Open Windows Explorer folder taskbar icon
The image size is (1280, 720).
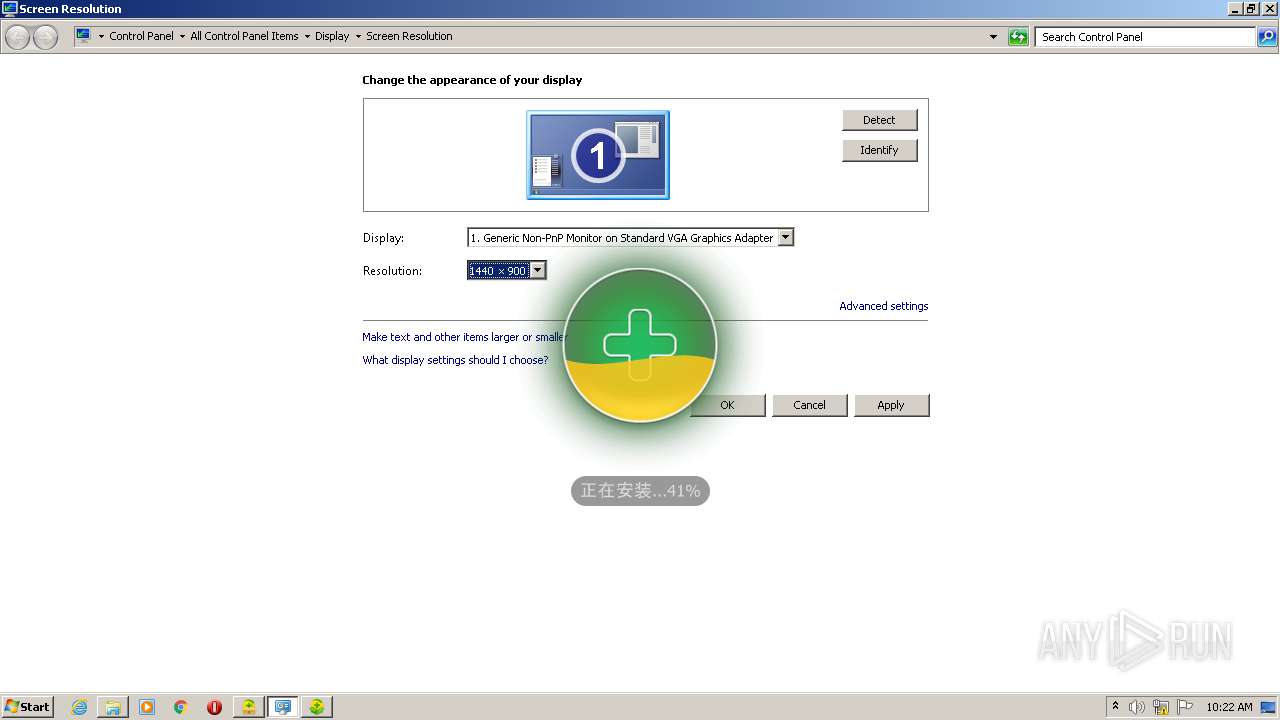pyautogui.click(x=113, y=707)
